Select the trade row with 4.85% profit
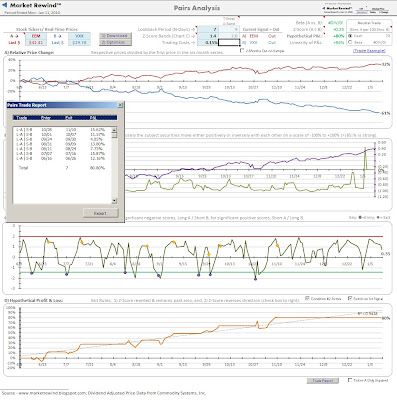The width and height of the screenshot is (397, 400). tap(62, 139)
